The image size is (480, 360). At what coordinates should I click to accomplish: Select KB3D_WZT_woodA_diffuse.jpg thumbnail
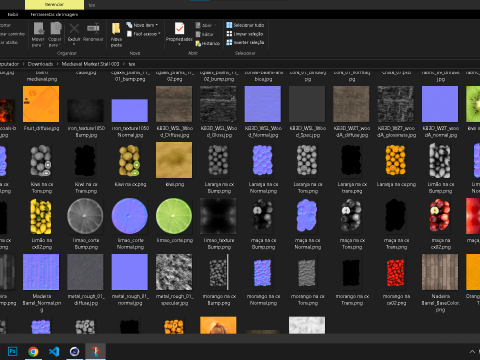point(351,104)
